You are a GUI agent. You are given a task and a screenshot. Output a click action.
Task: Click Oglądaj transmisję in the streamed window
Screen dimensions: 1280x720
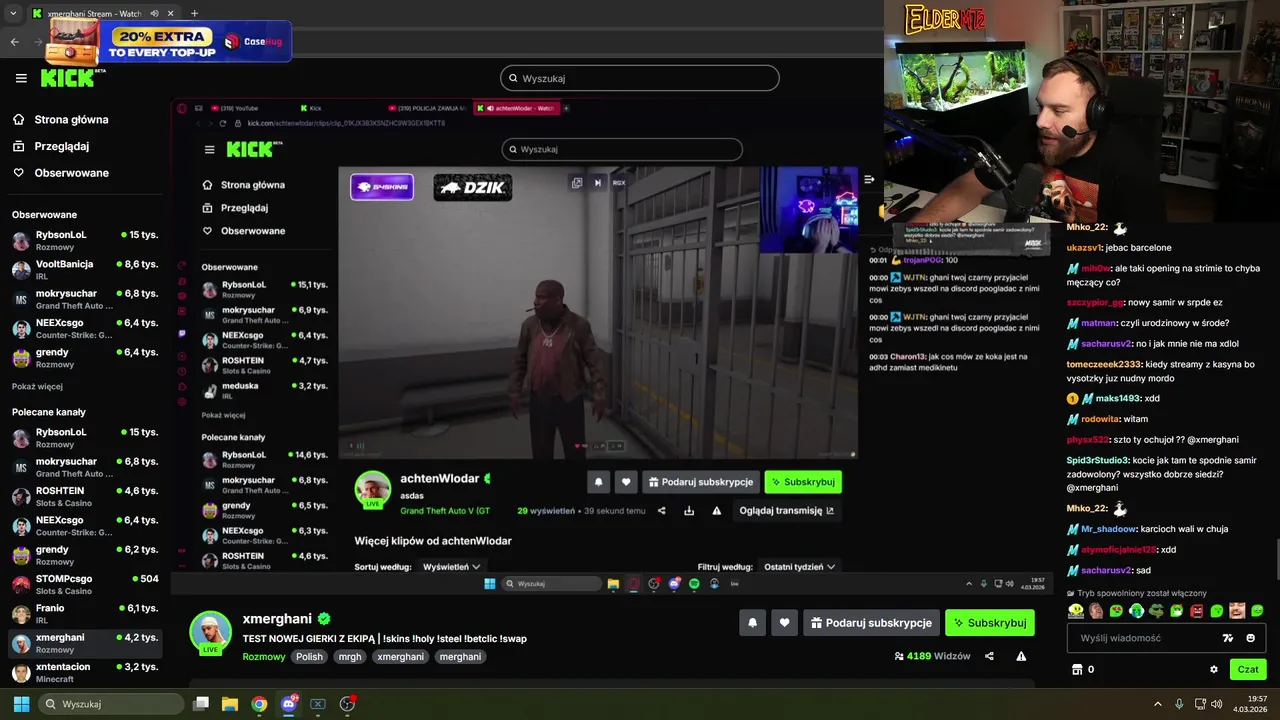pyautogui.click(x=787, y=510)
